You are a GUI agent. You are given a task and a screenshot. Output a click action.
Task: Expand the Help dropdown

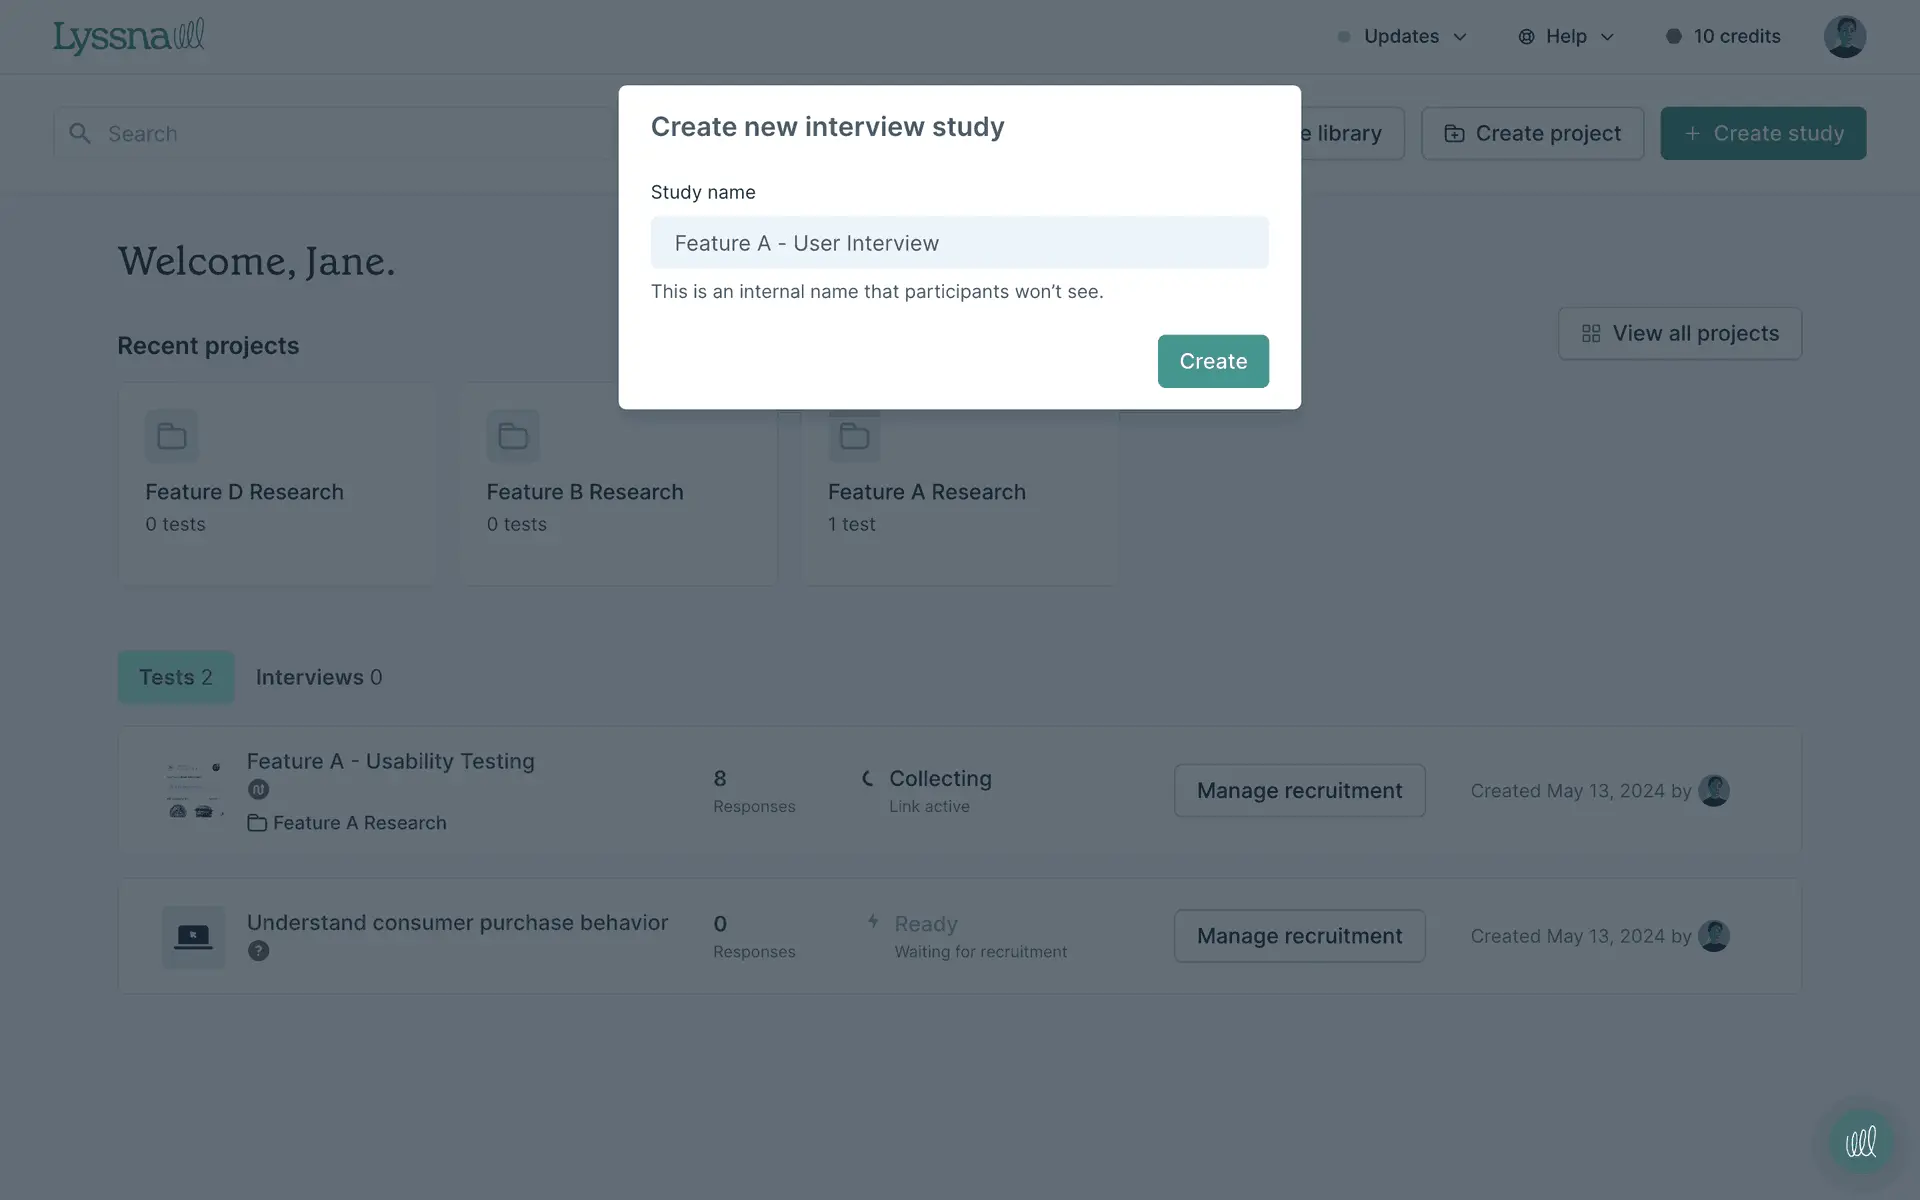[x=1566, y=37]
